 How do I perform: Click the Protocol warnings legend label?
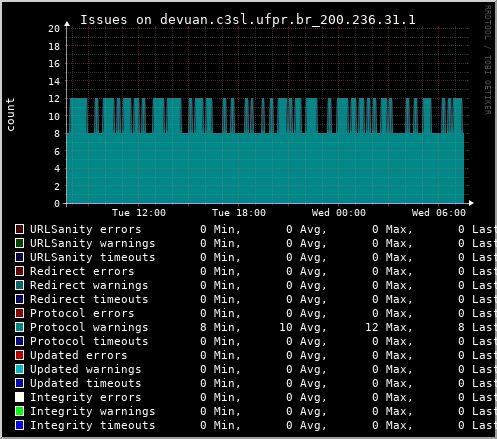pyautogui.click(x=89, y=327)
